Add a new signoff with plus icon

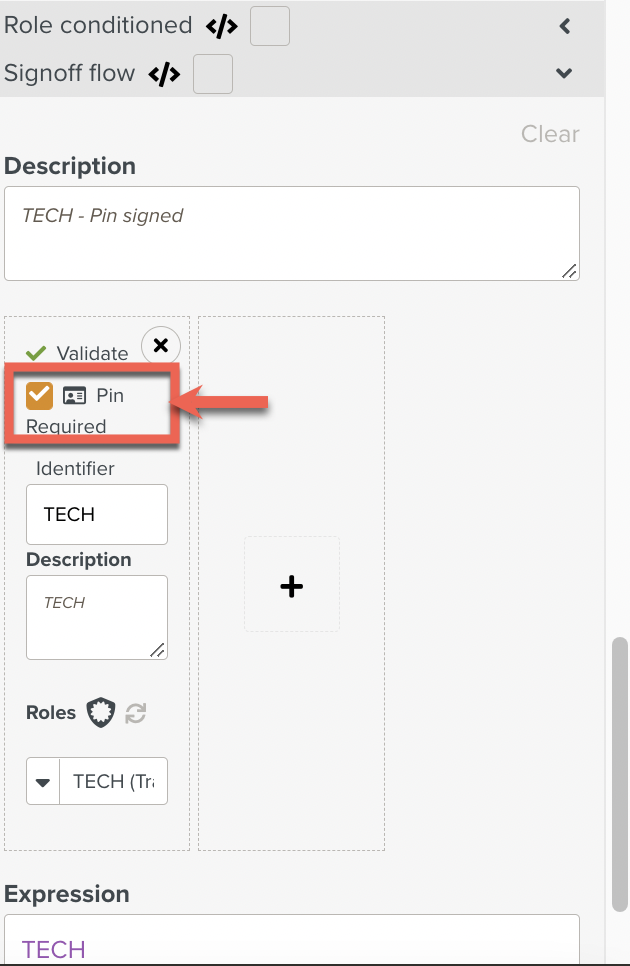coord(292,586)
